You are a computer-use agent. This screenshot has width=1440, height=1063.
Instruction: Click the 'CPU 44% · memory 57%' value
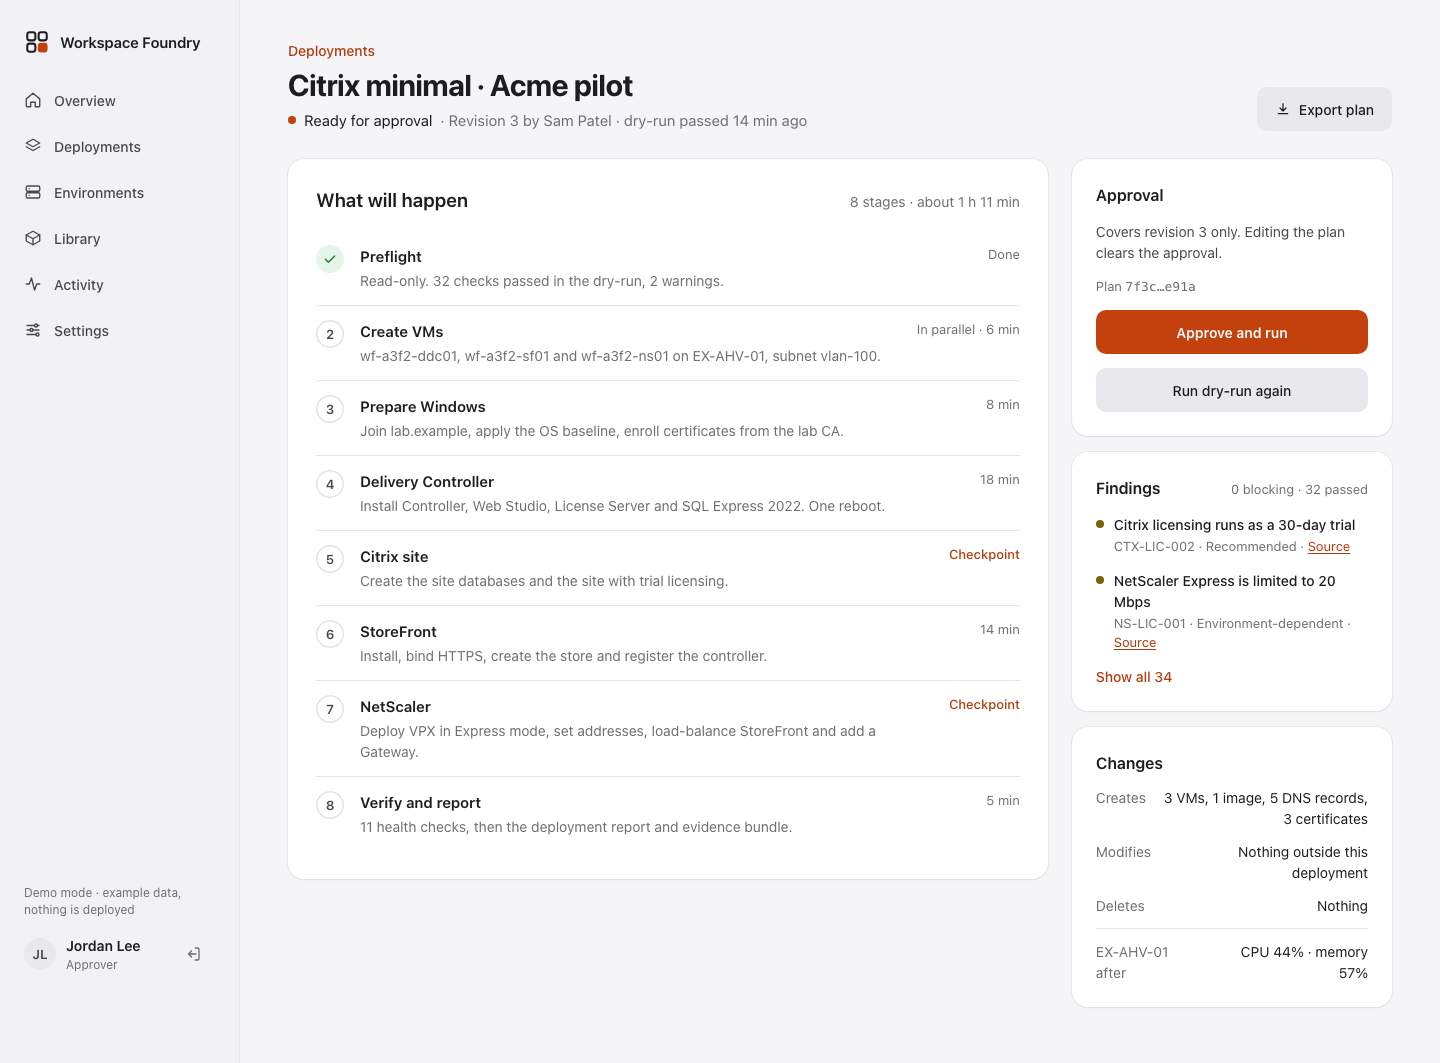coord(1304,962)
